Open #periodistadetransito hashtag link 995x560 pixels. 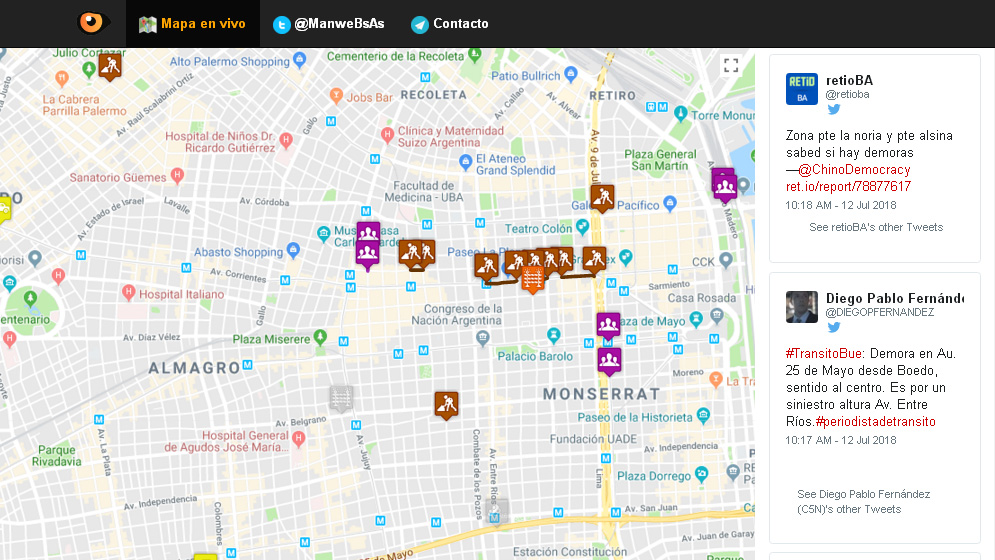pyautogui.click(x=876, y=422)
